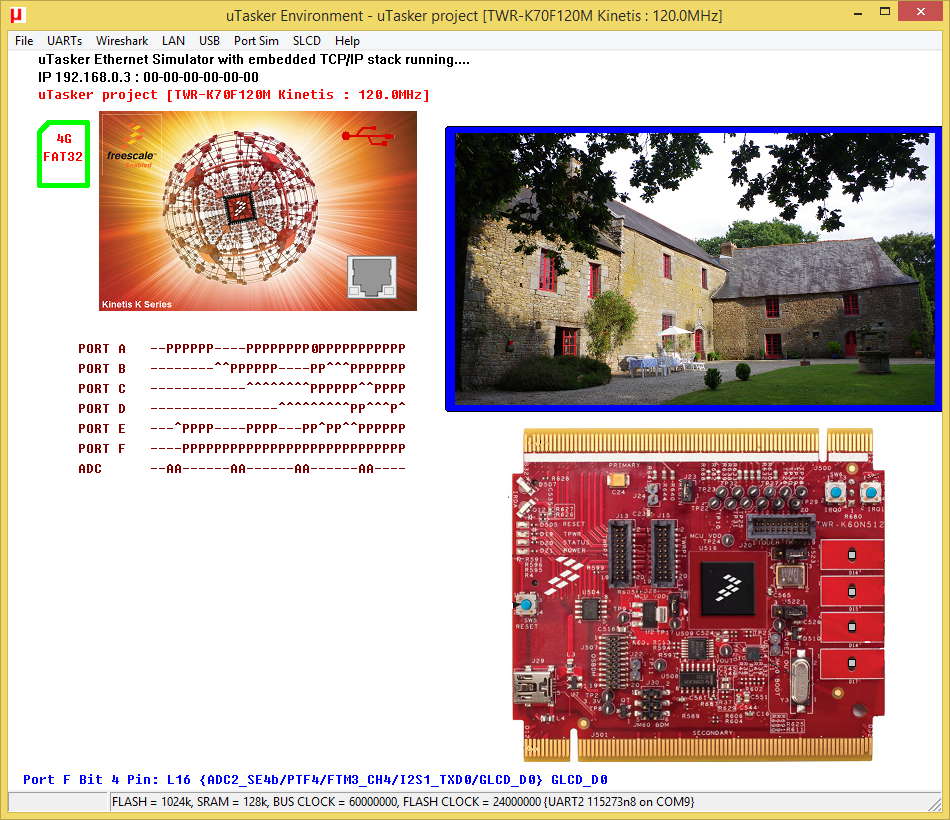Click the green 4G FAT32 SD card icon
This screenshot has height=820, width=950.
click(64, 154)
